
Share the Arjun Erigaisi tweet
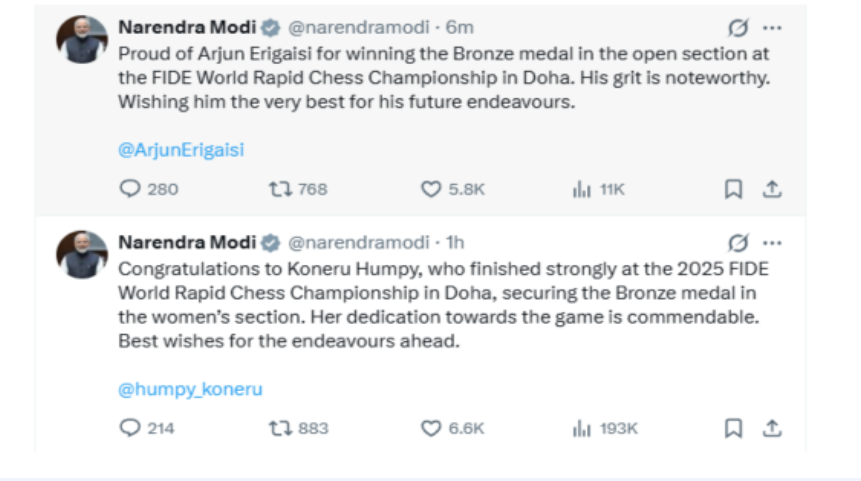point(771,189)
